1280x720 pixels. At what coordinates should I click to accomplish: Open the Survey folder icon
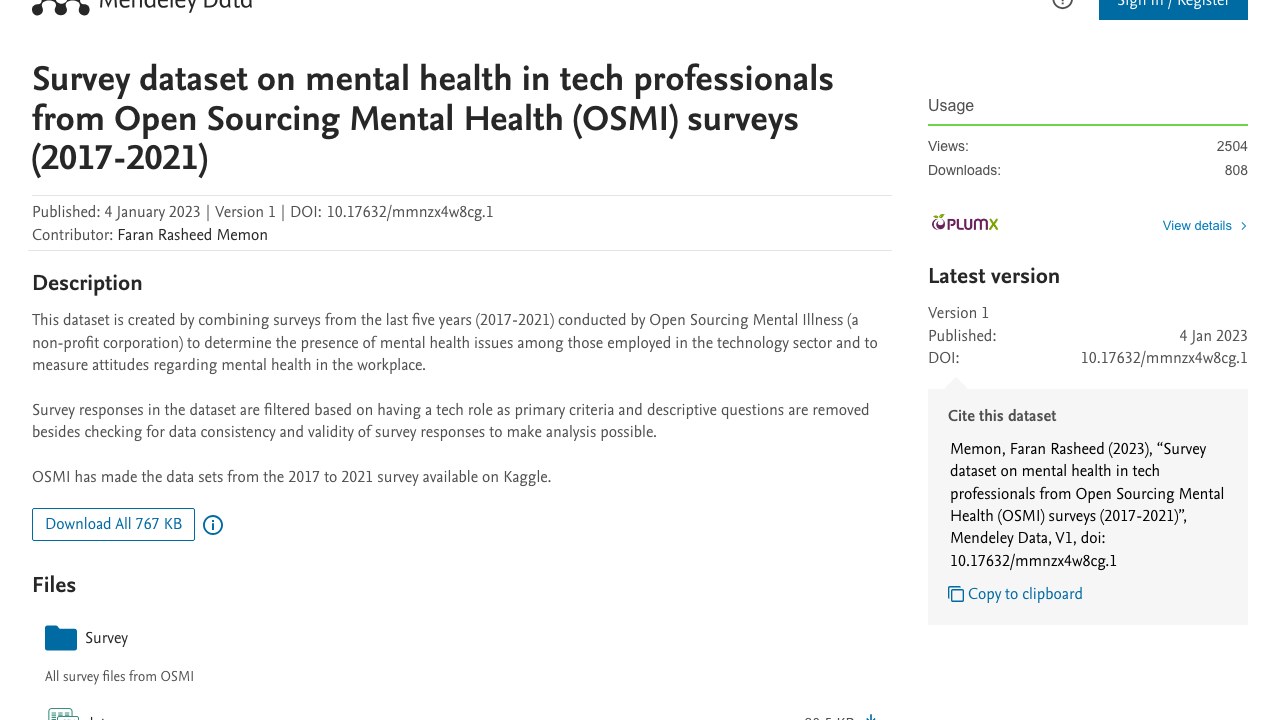tap(61, 638)
